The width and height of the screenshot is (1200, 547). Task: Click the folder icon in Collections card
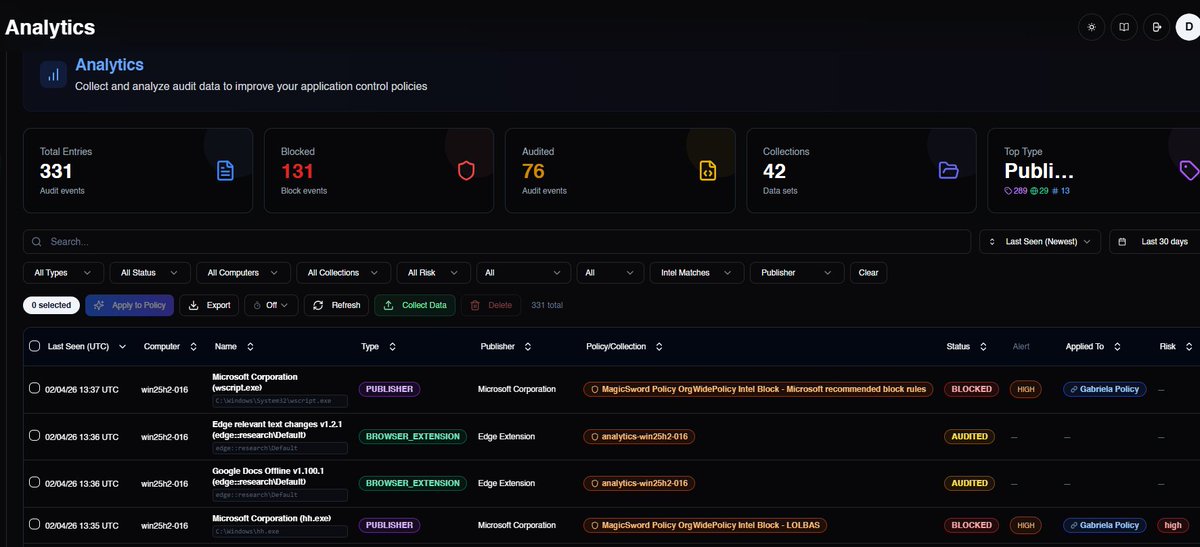click(x=948, y=170)
